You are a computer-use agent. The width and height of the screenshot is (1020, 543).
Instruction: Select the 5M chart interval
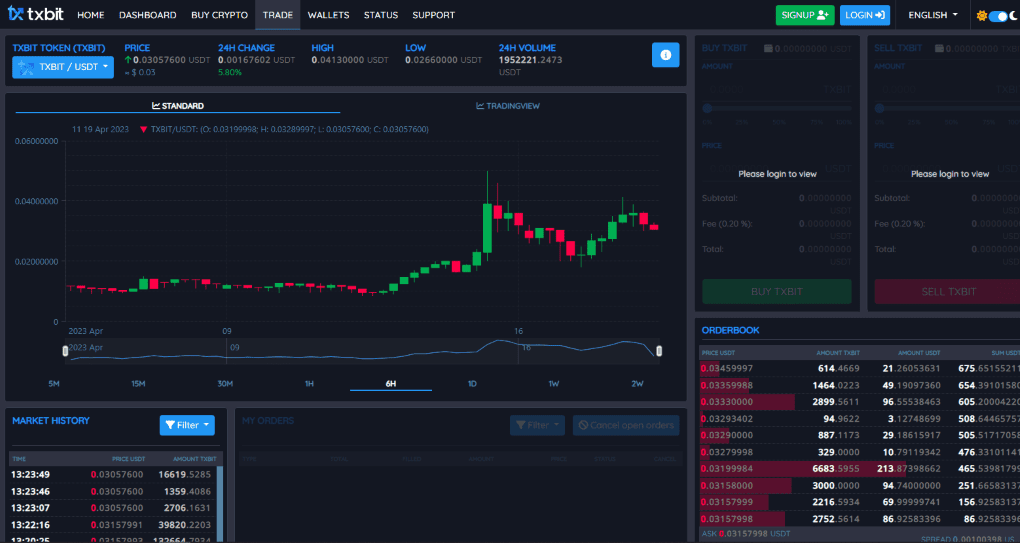pyautogui.click(x=54, y=384)
